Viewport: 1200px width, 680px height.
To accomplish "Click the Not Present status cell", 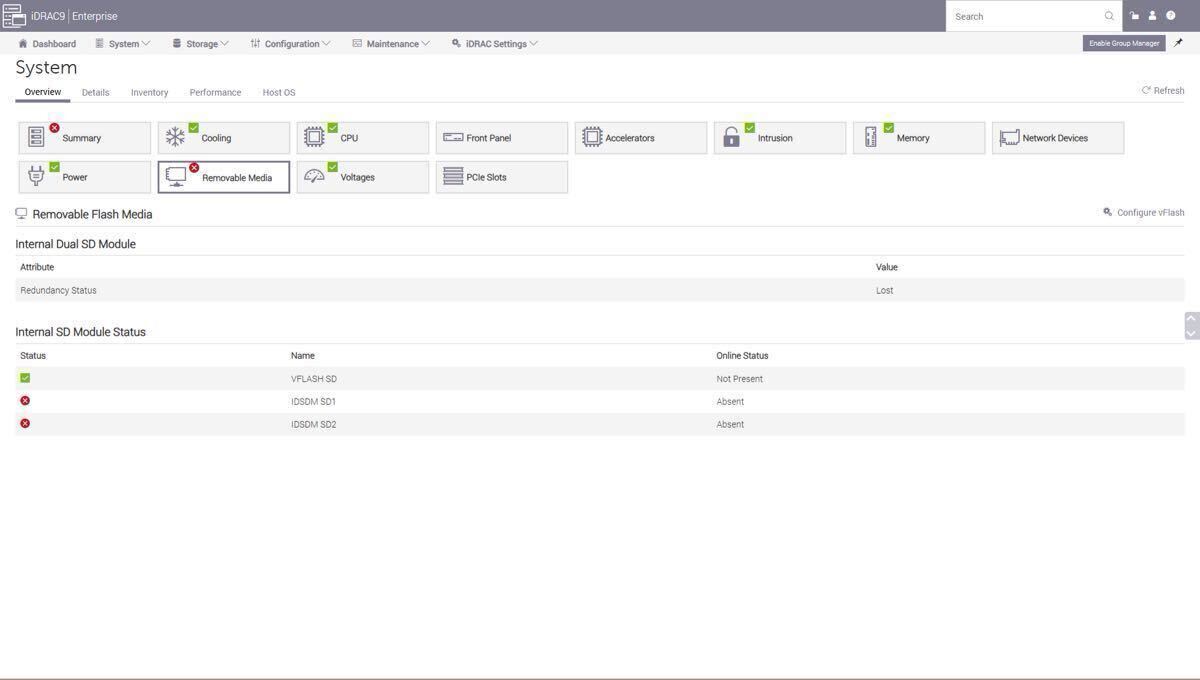I will pyautogui.click(x=740, y=379).
